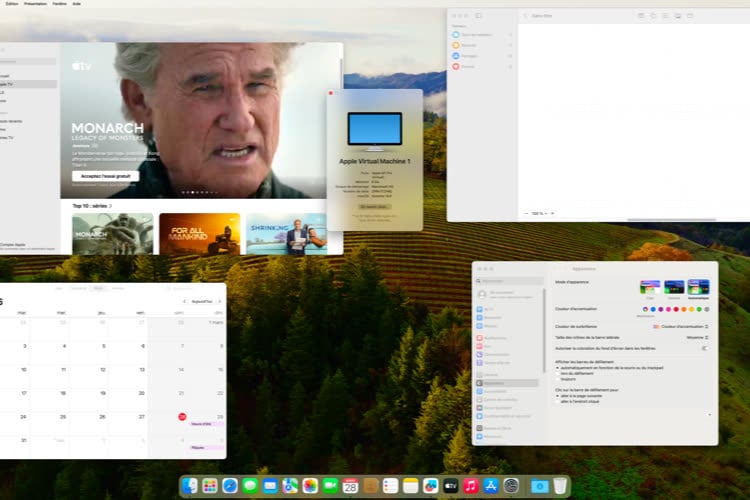This screenshot has width=750, height=500.
Task: Open the For All Mankind thumbnail
Action: pos(199,233)
